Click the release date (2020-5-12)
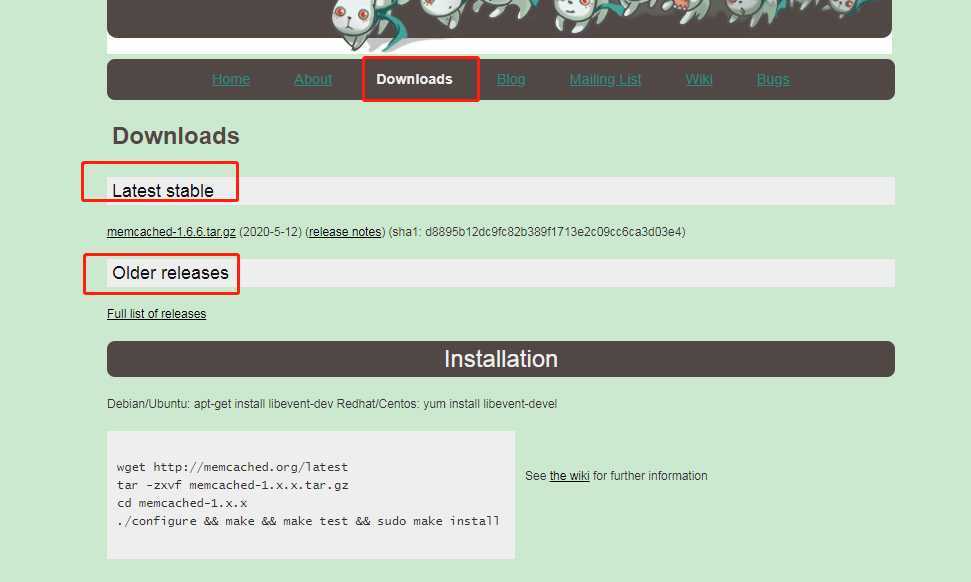971x582 pixels. 271,232
